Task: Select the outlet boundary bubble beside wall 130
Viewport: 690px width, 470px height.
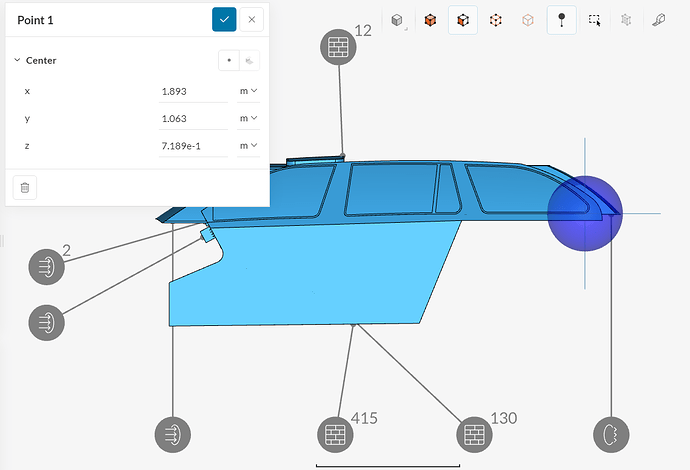Action: tap(611, 435)
